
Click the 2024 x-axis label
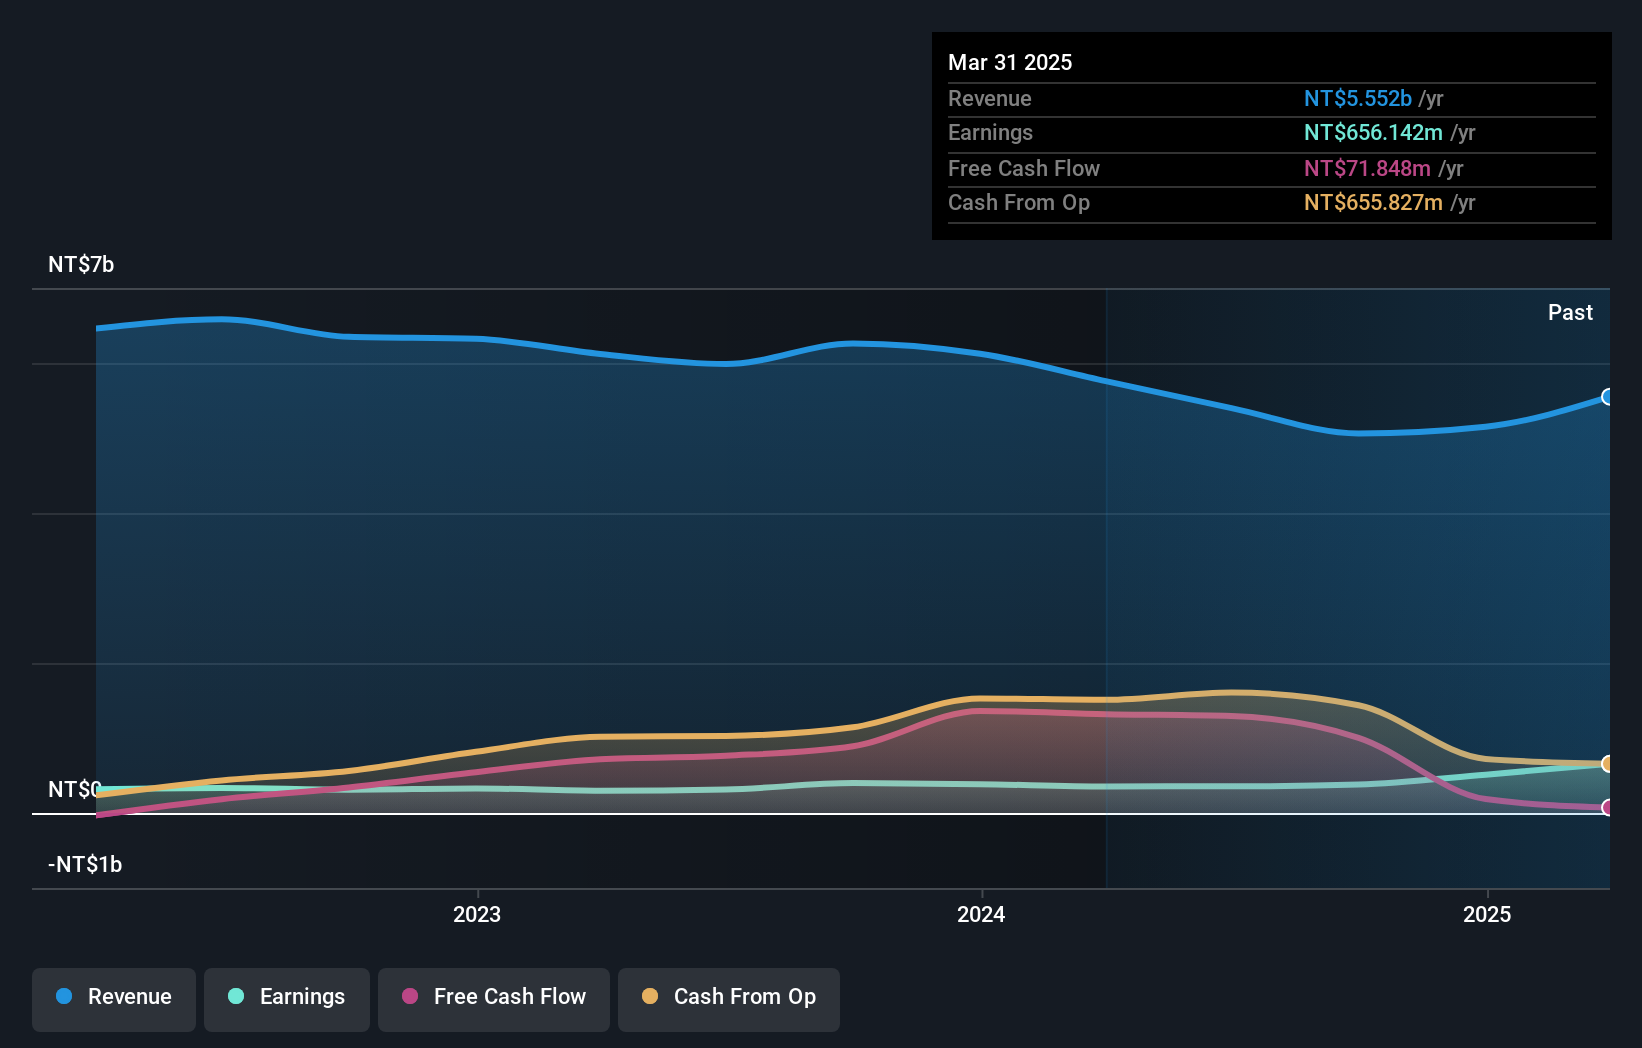tap(981, 914)
